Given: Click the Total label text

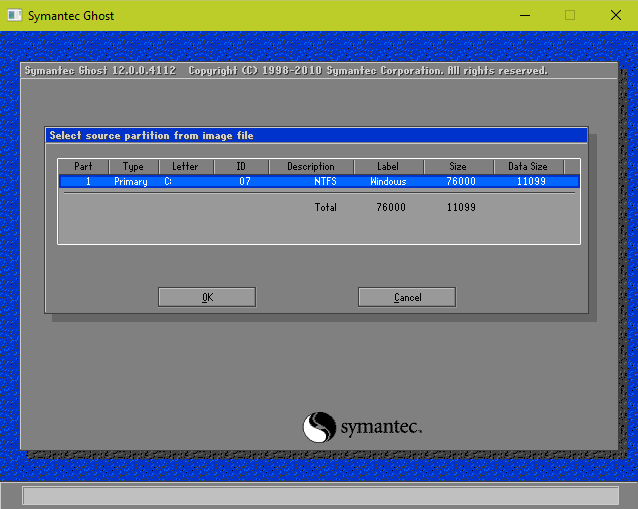Looking at the screenshot, I should [326, 207].
